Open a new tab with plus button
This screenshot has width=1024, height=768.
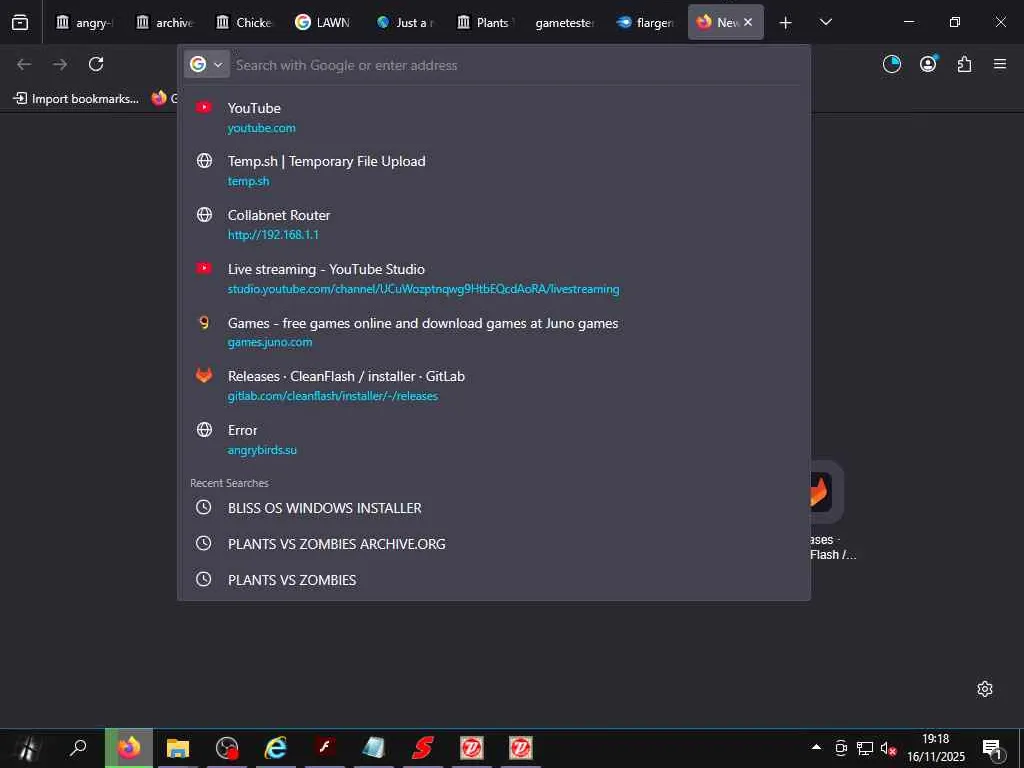786,23
